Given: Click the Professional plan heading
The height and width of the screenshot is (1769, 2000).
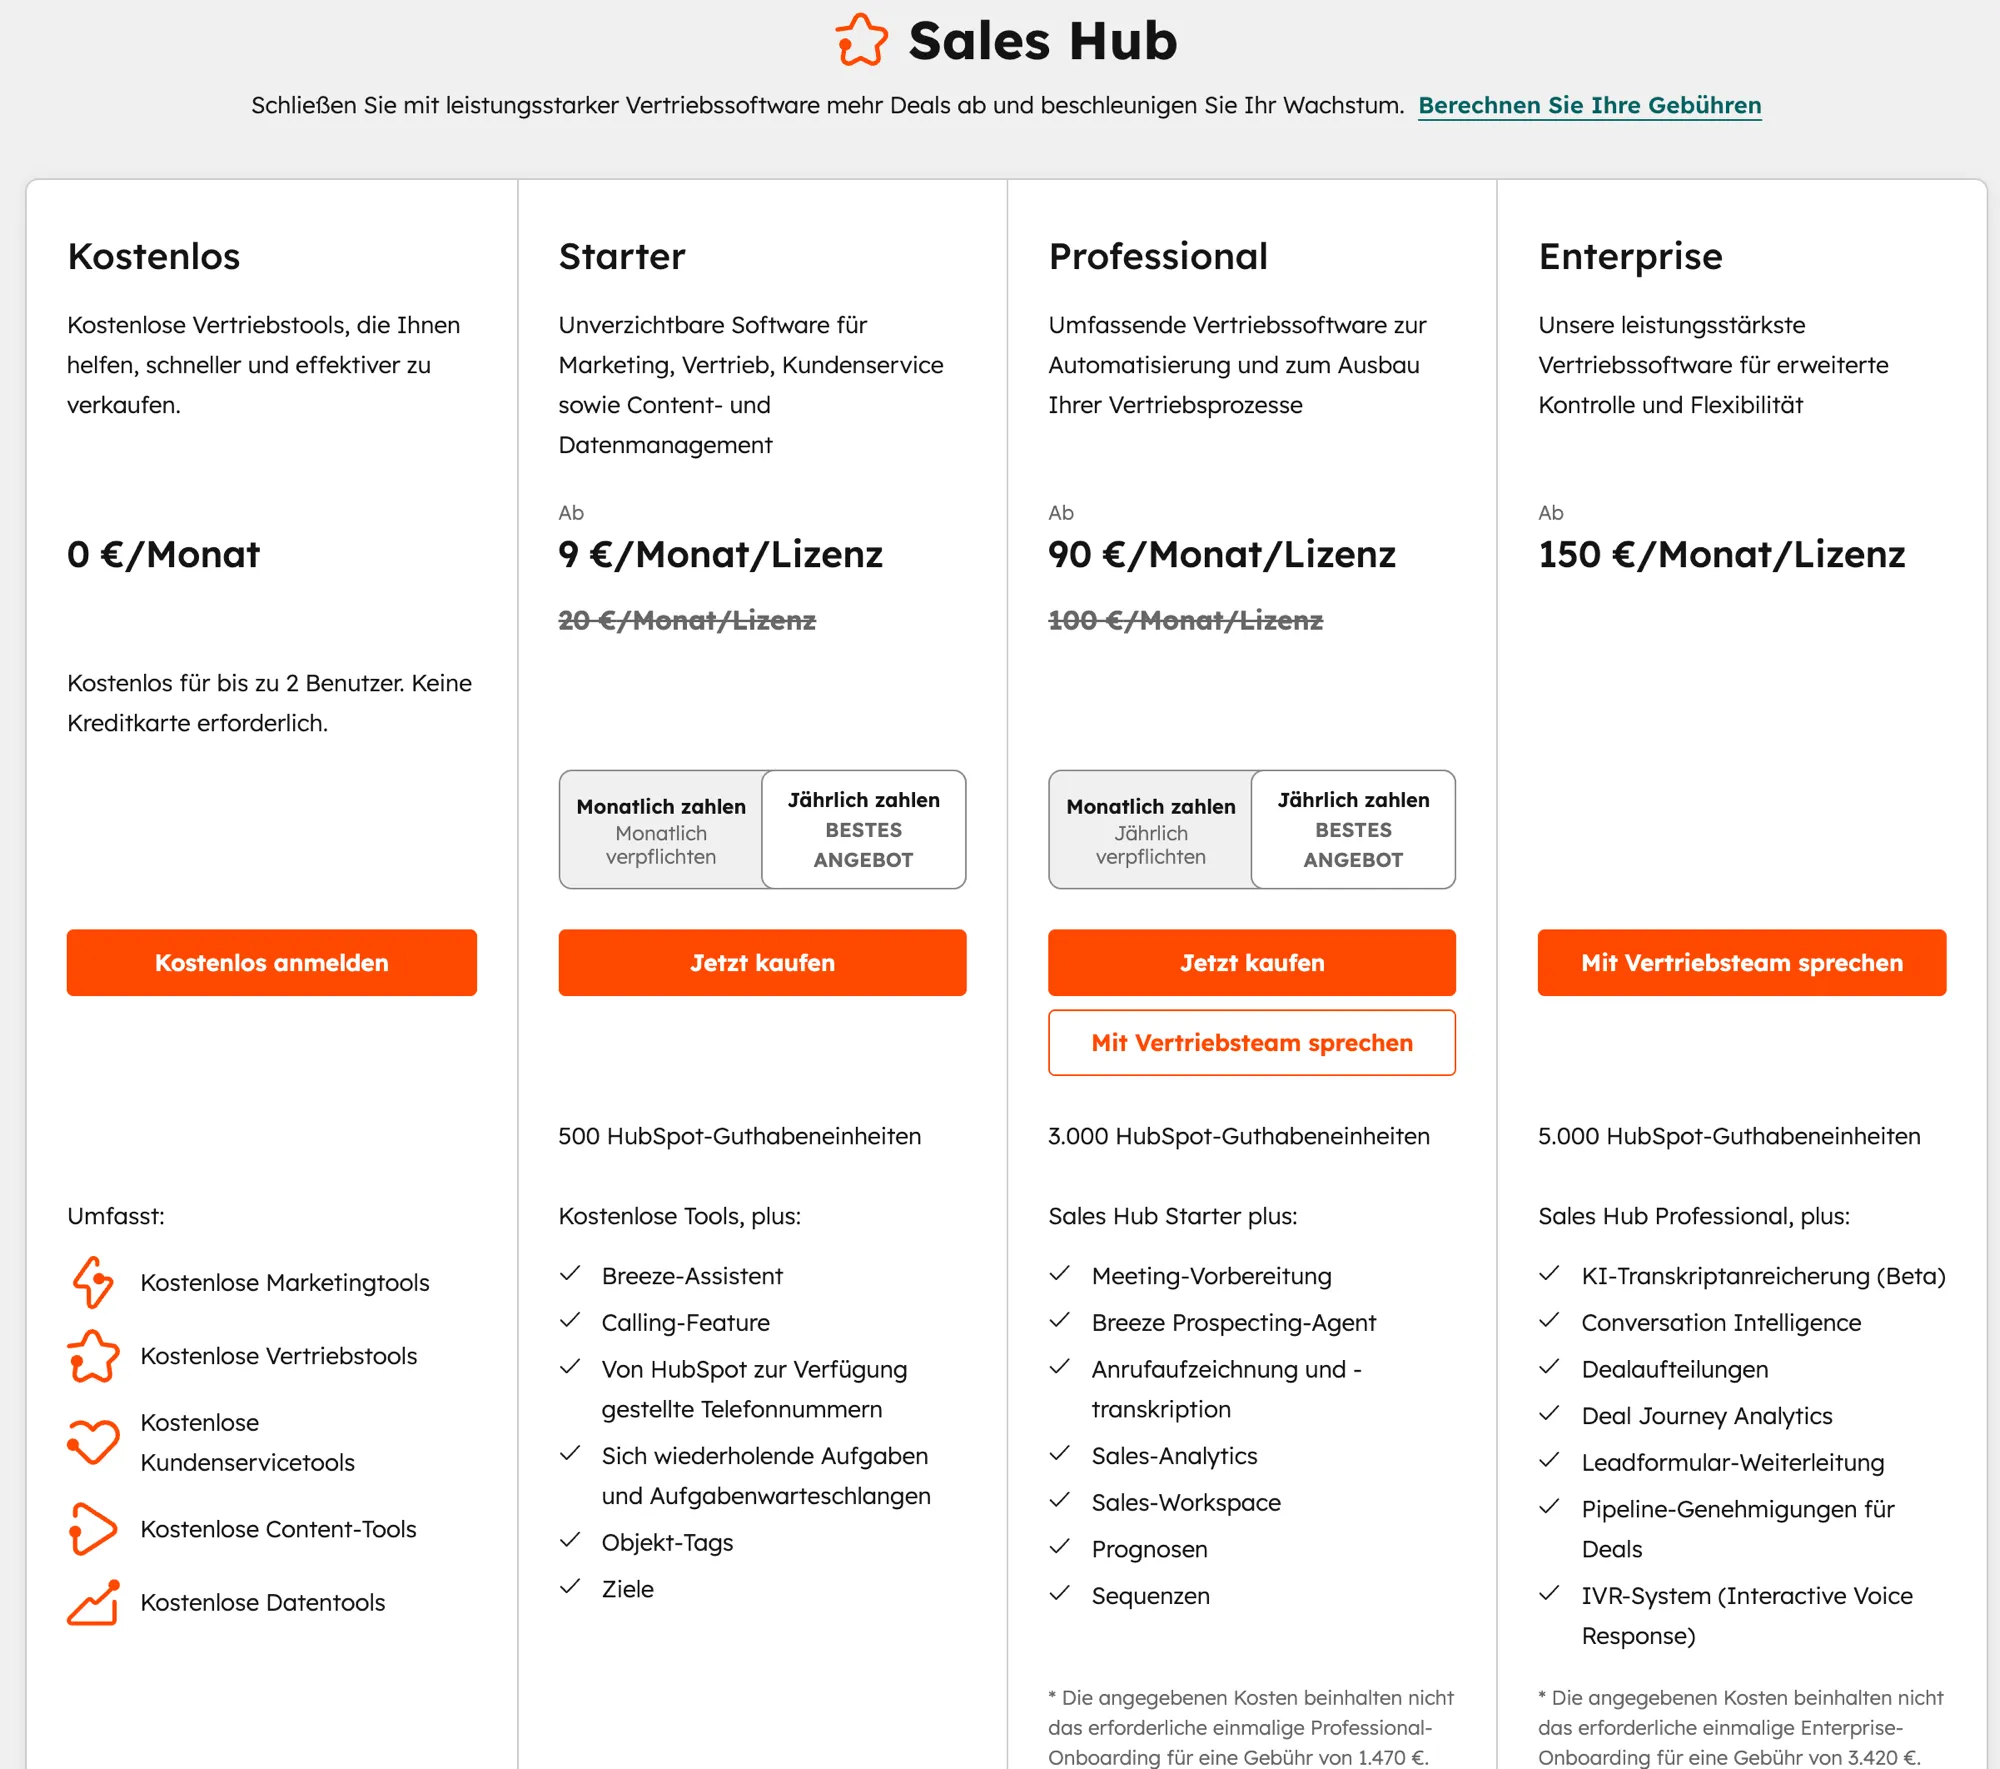Looking at the screenshot, I should pos(1158,257).
